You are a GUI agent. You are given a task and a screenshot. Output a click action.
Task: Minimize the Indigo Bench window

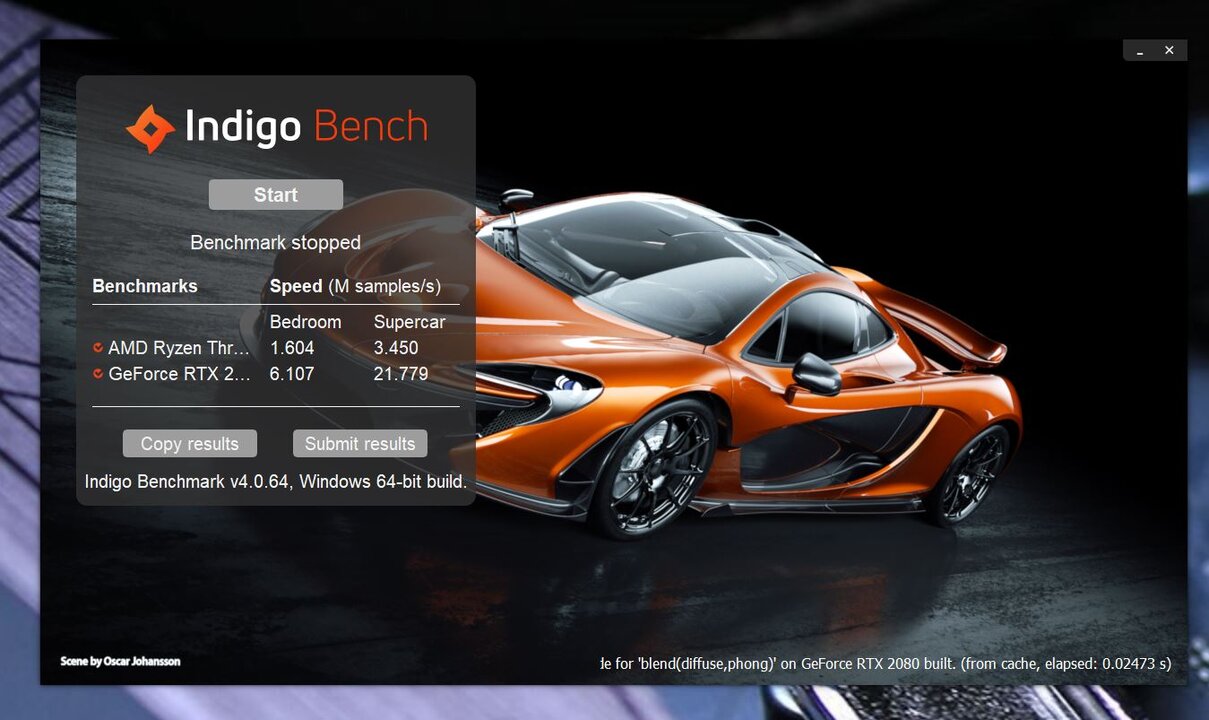tap(1140, 51)
